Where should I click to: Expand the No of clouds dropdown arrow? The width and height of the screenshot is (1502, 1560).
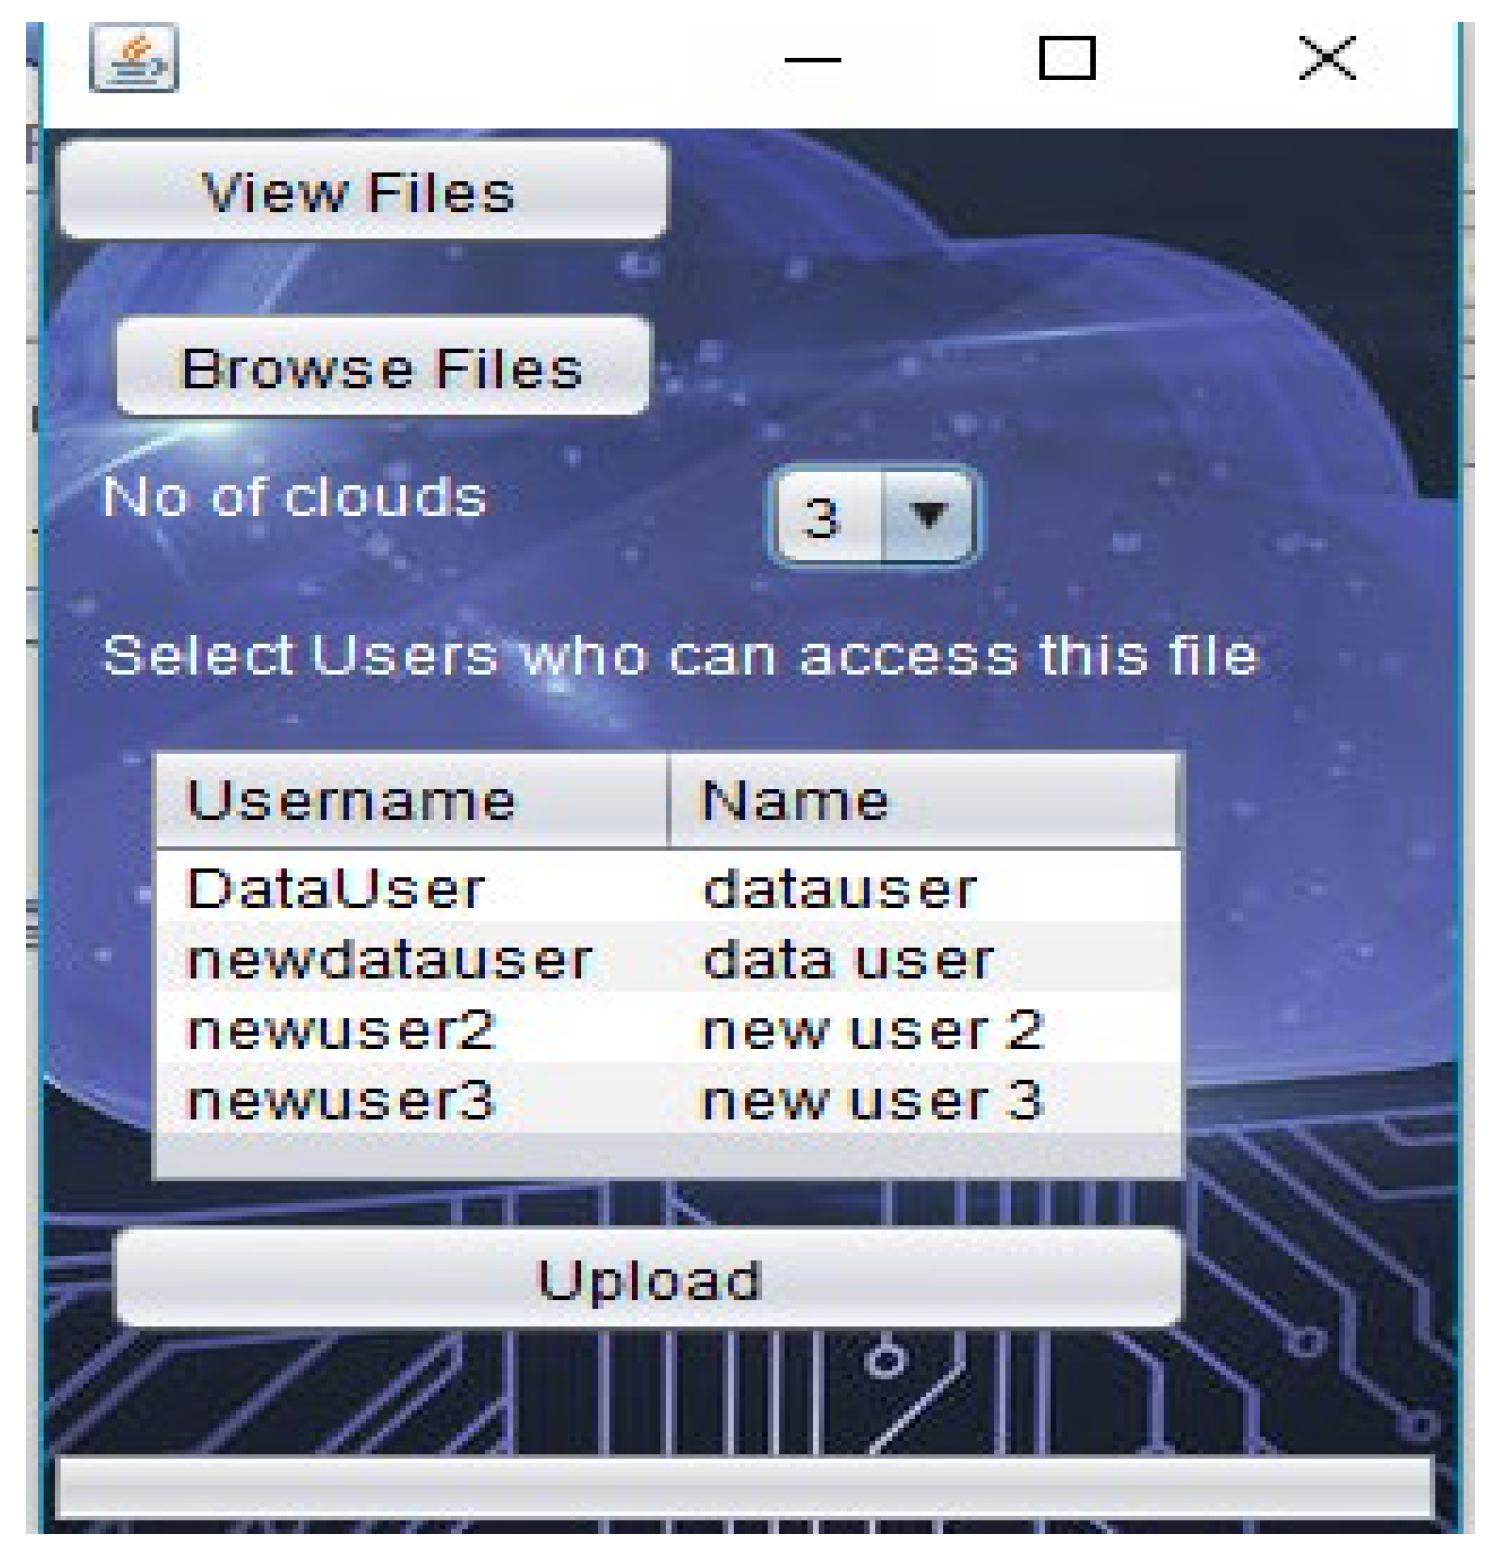click(x=928, y=517)
